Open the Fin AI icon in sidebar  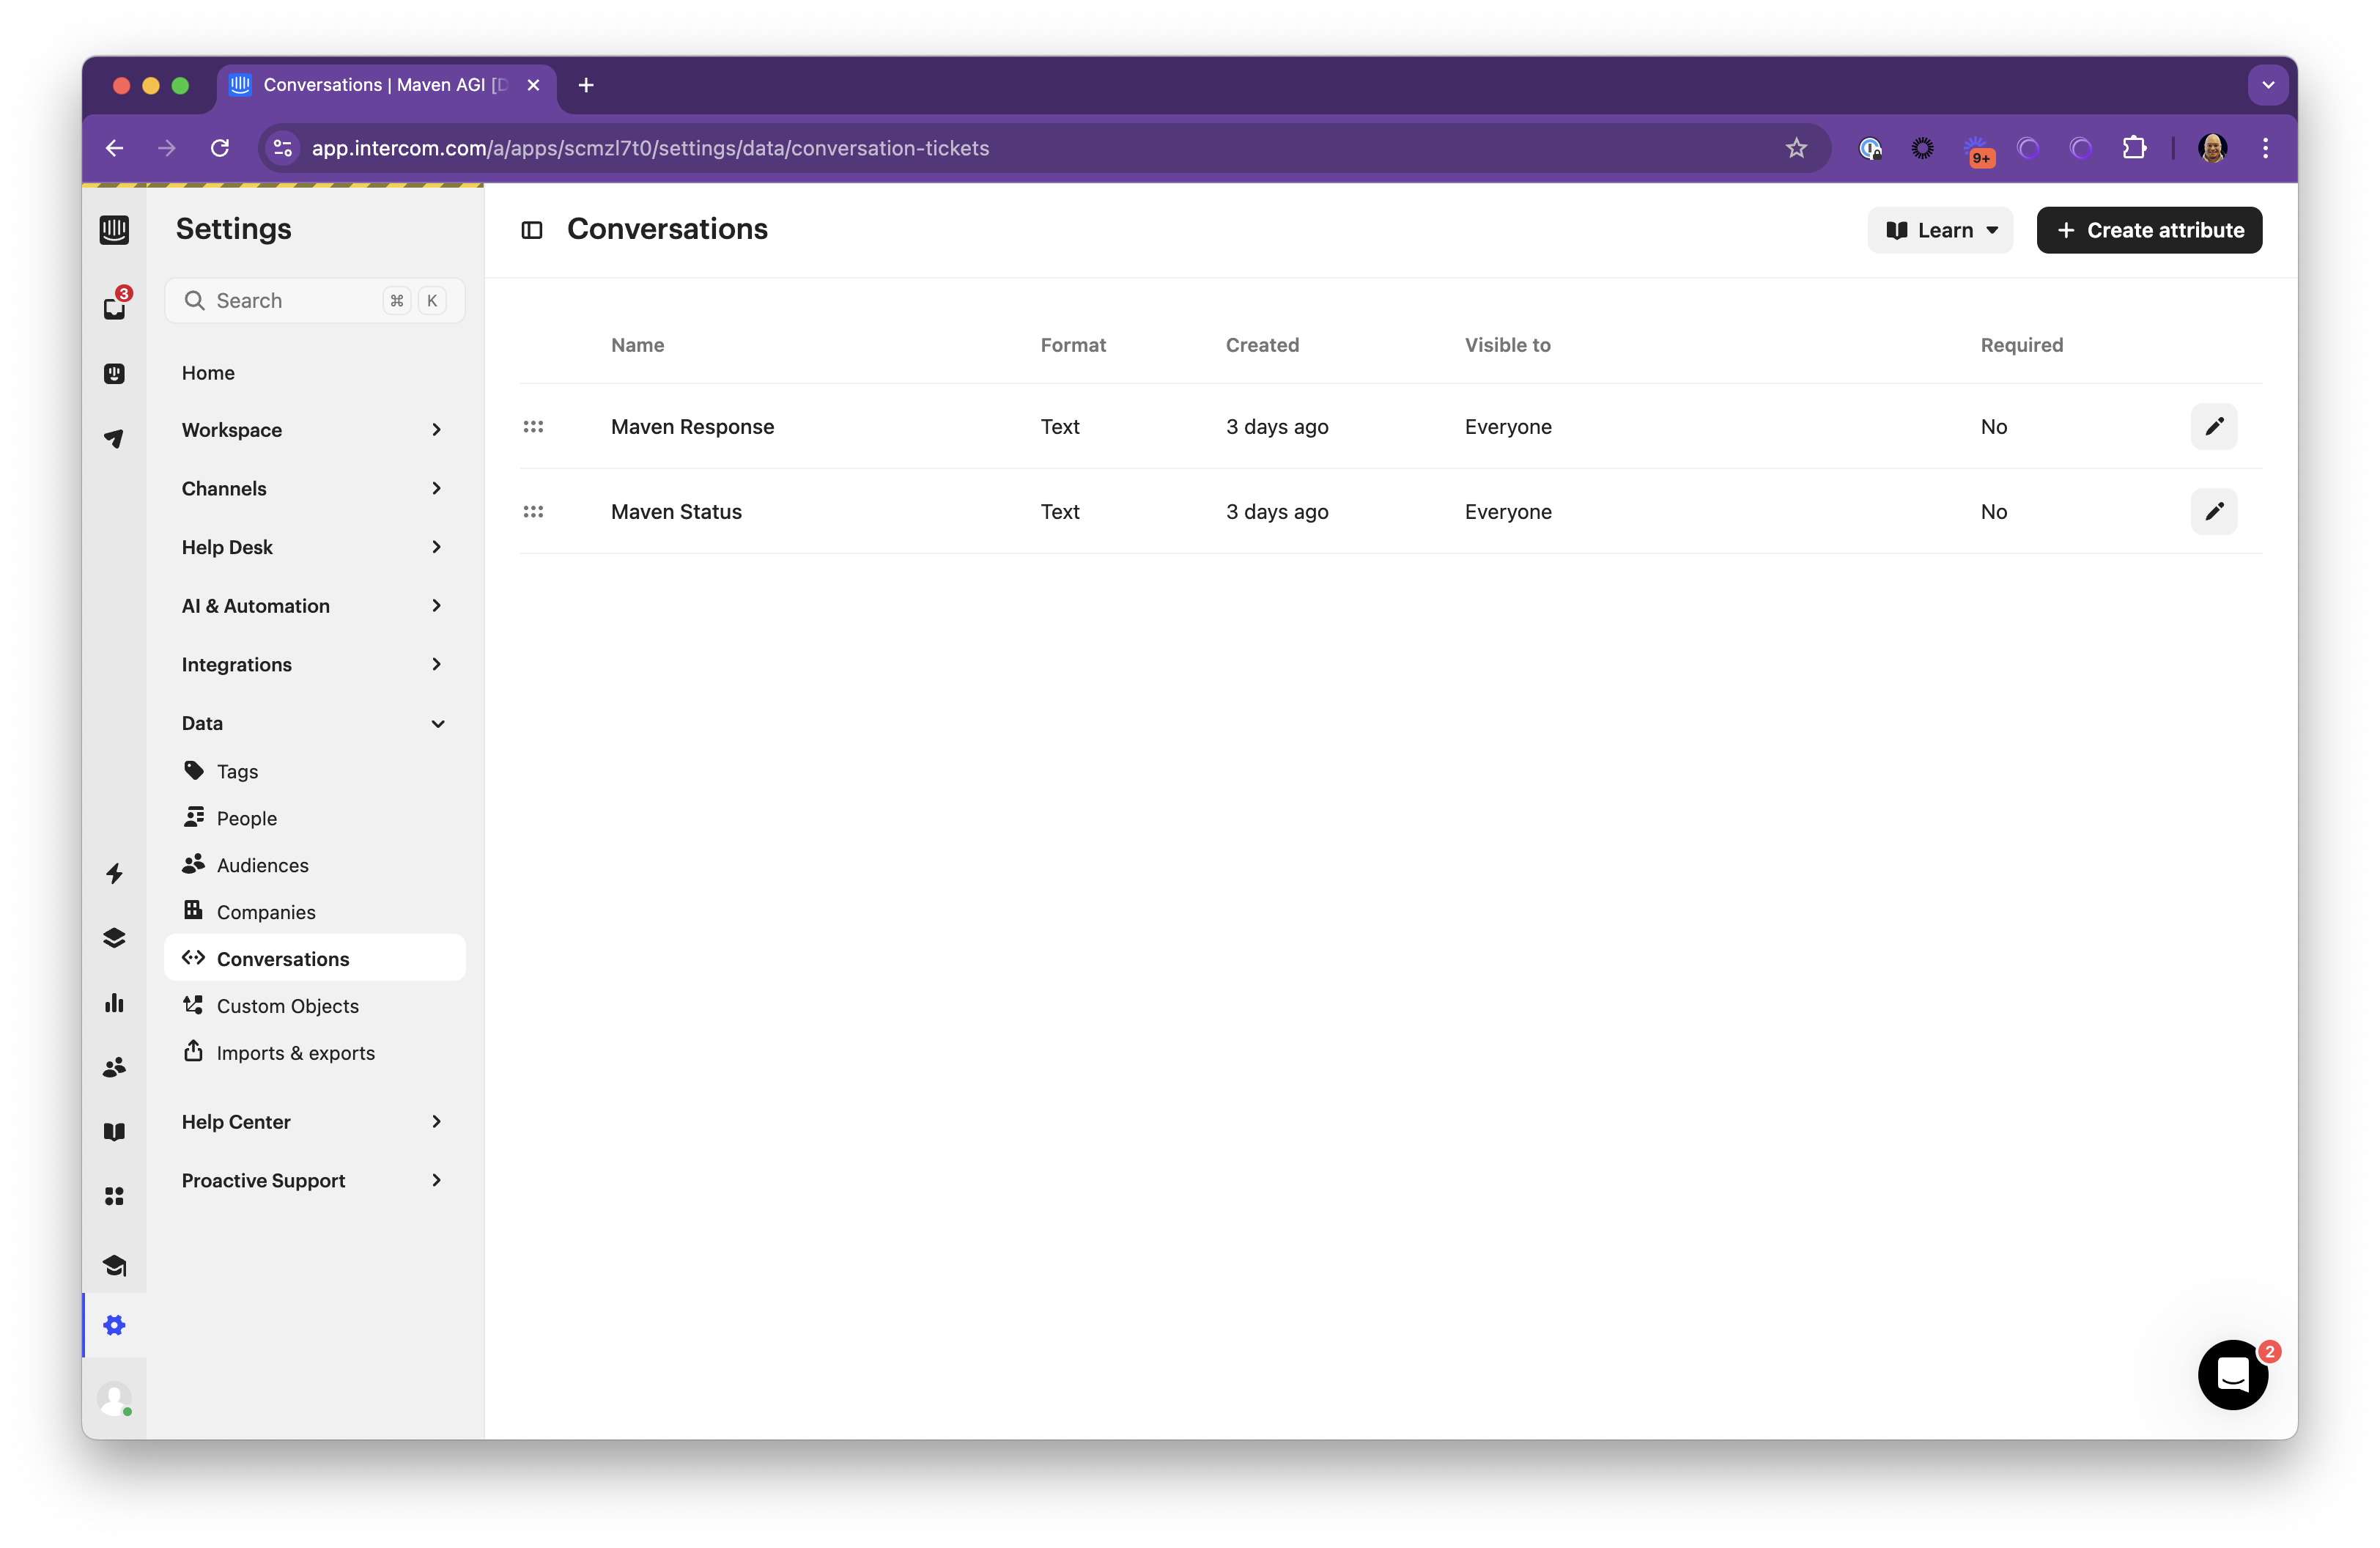tap(114, 373)
